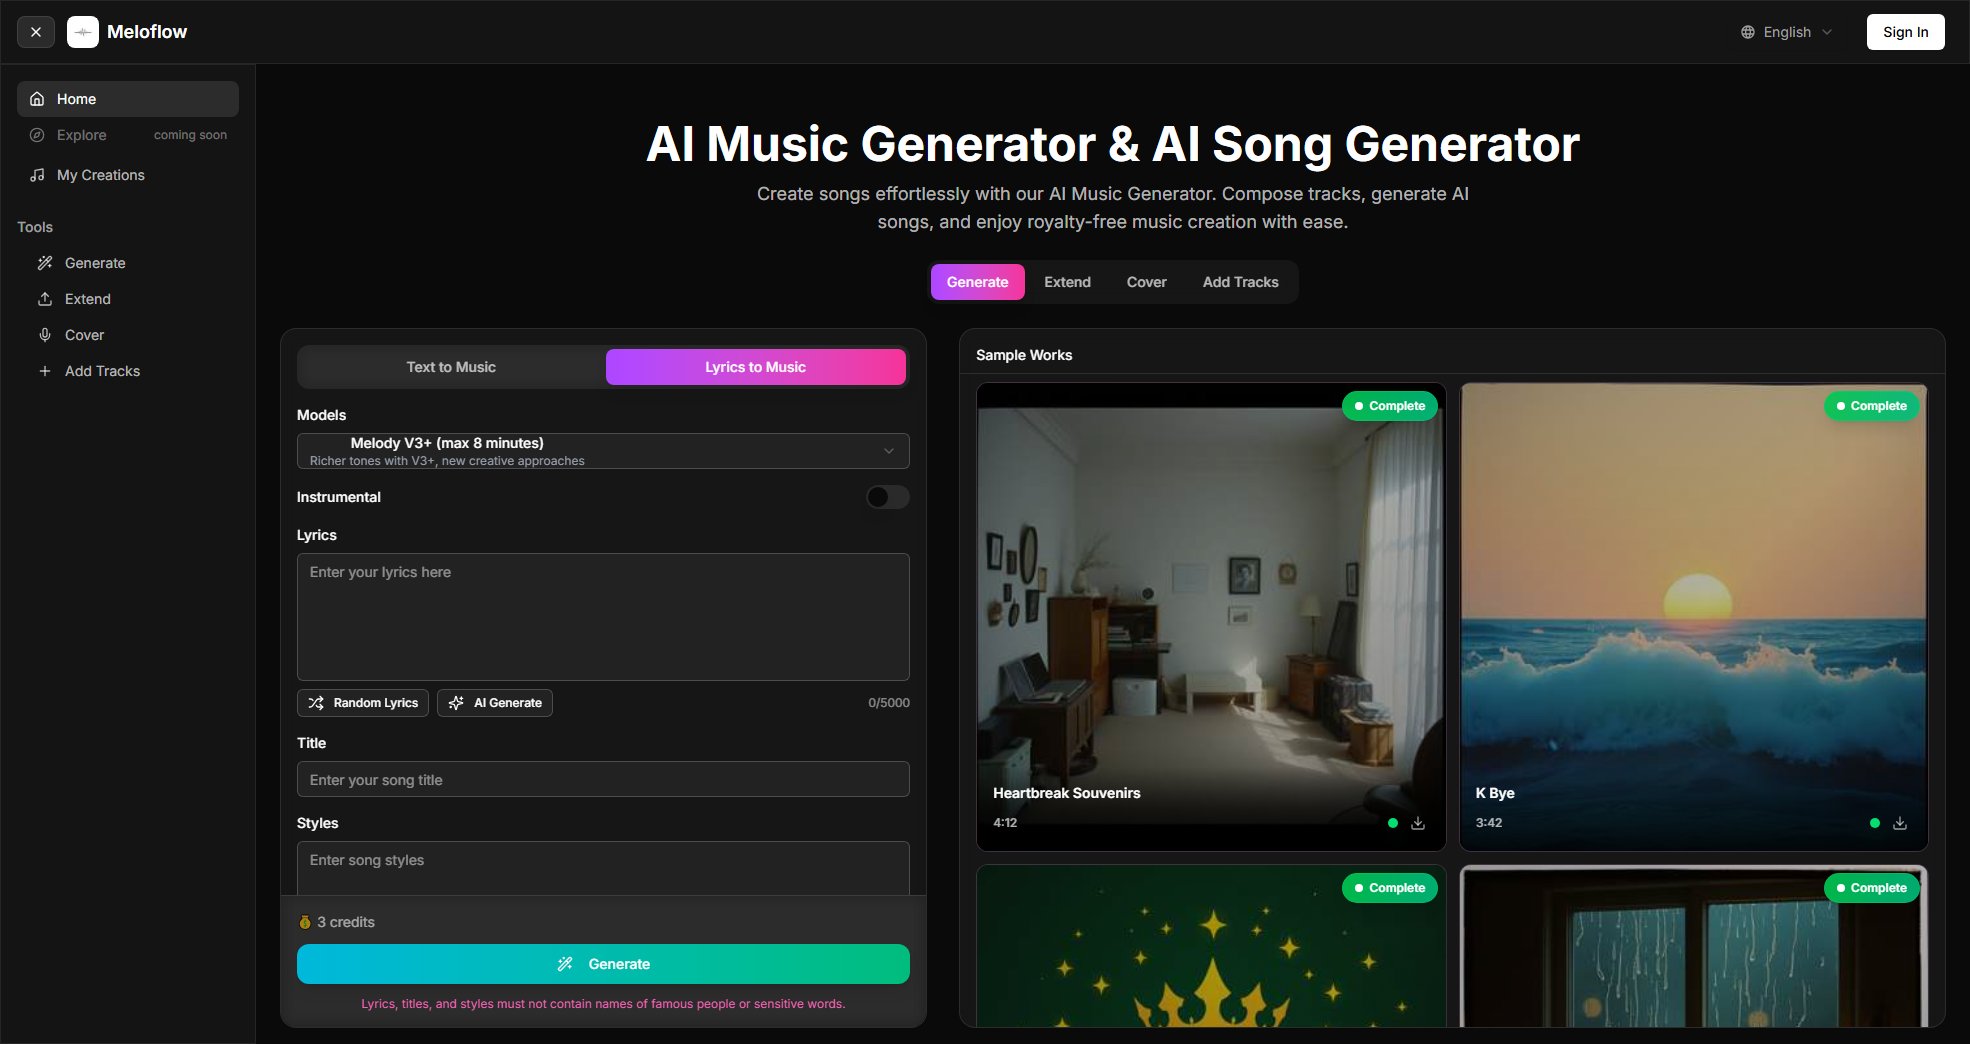1970x1044 pixels.
Task: Click the green status dot on K Bye
Action: (1875, 823)
